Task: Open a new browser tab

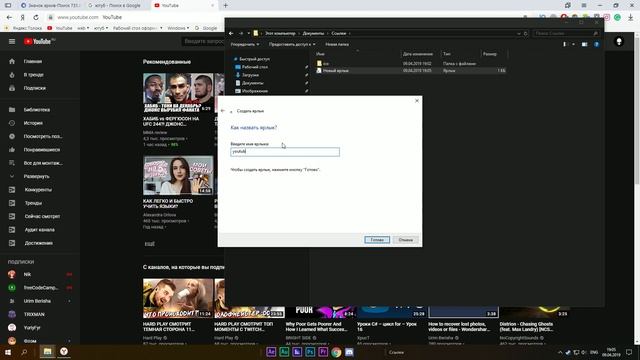Action: click(225, 5)
